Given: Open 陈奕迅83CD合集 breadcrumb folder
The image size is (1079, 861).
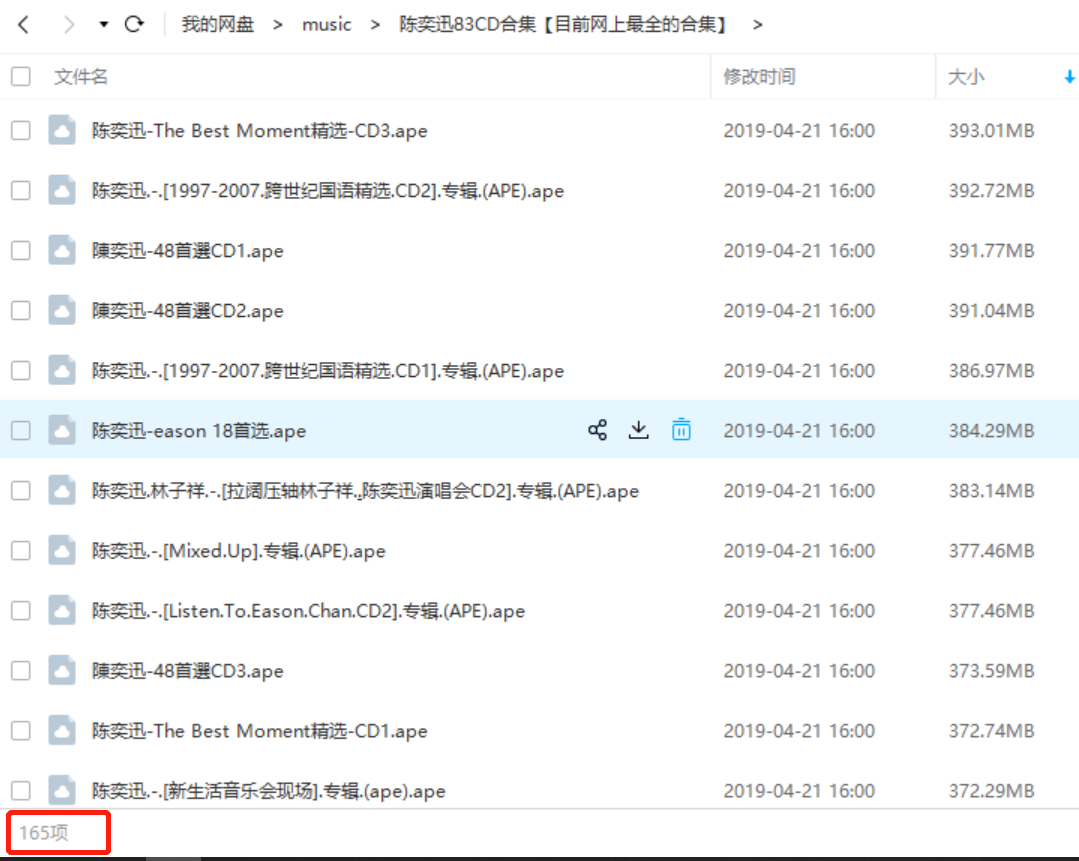Looking at the screenshot, I should click(563, 25).
